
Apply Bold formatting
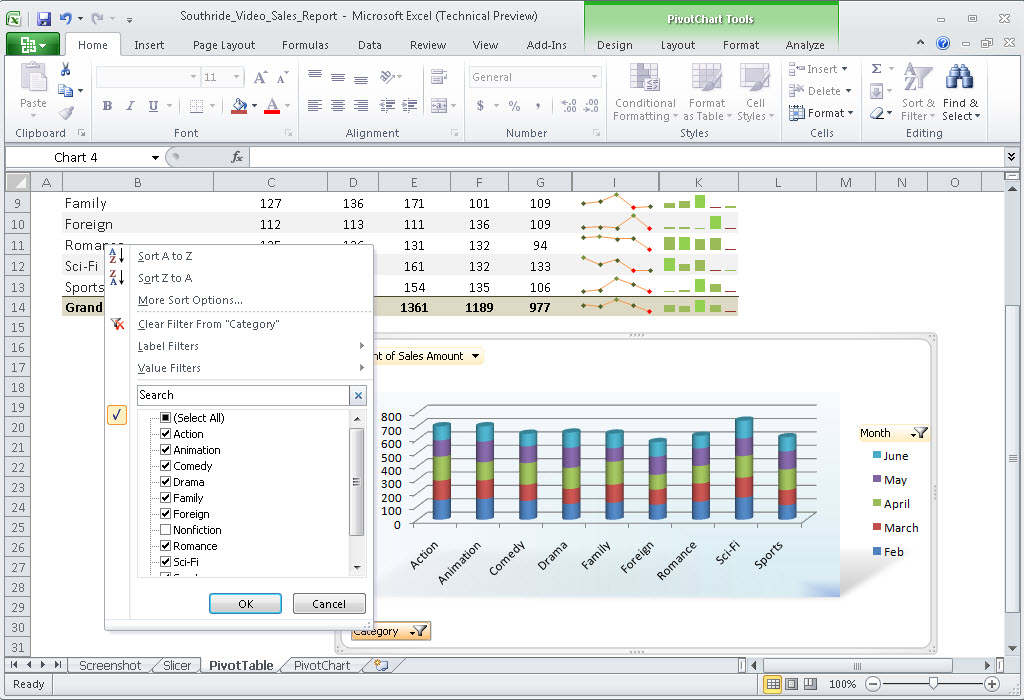coord(107,106)
